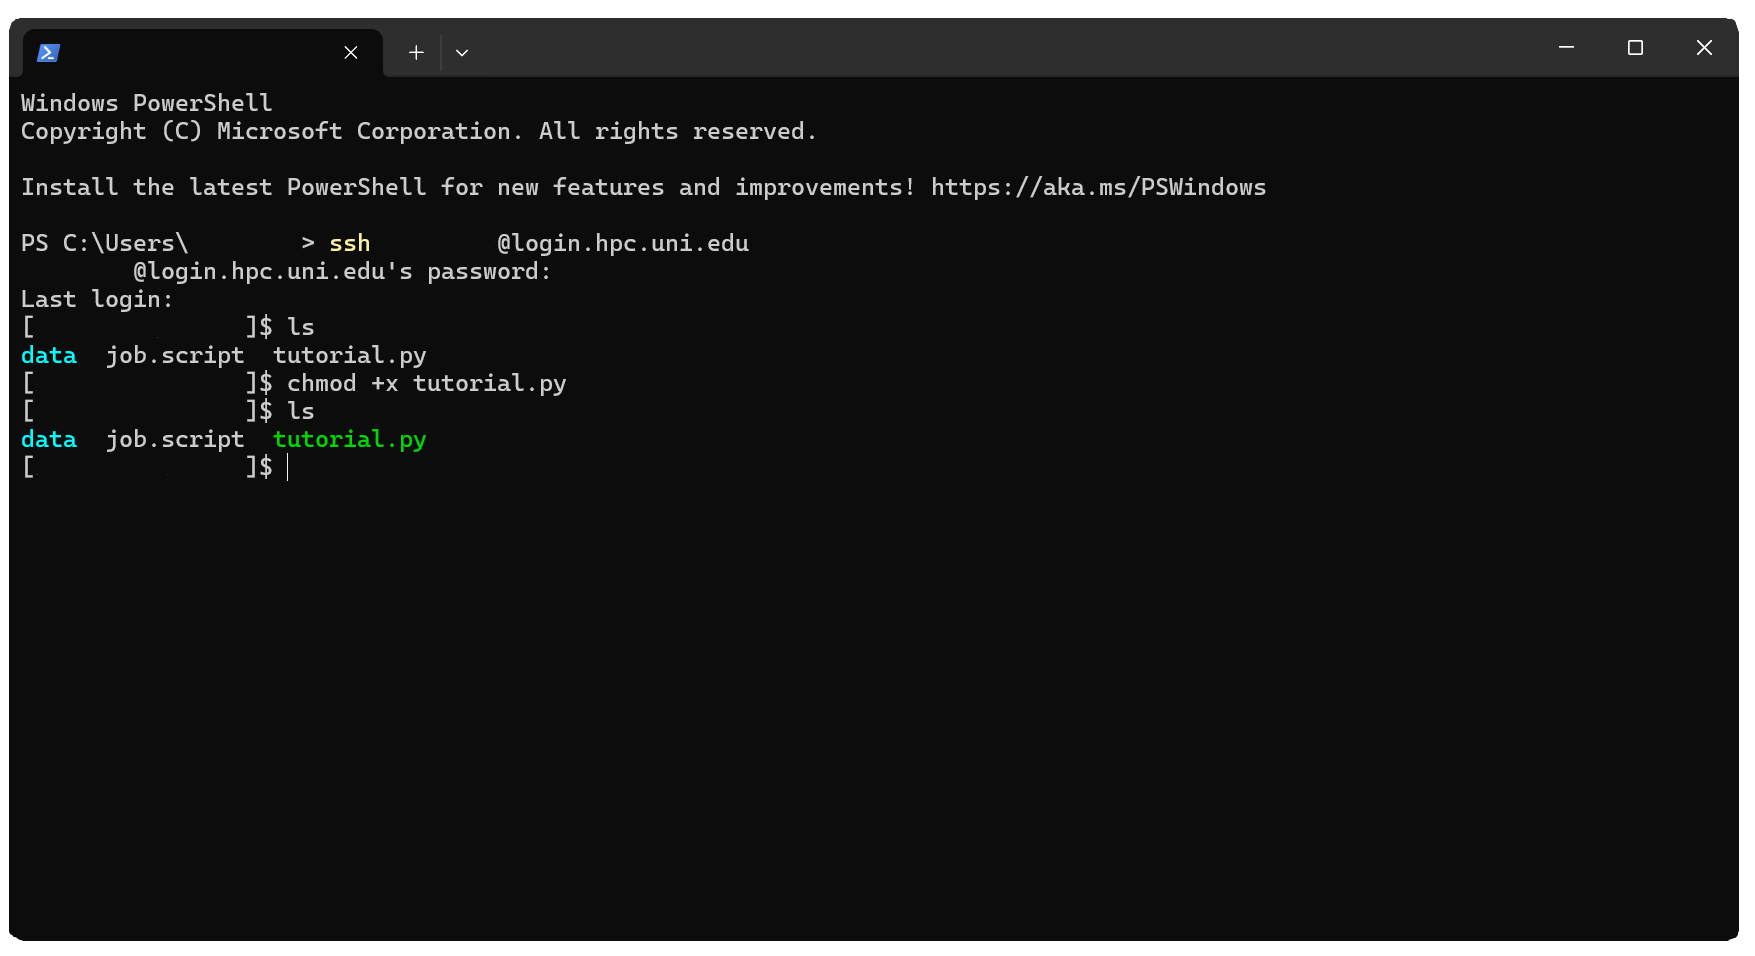Viewport: 1755px width, 956px height.
Task: Click the Copyright Microsoft Corporation line
Action: click(x=418, y=132)
